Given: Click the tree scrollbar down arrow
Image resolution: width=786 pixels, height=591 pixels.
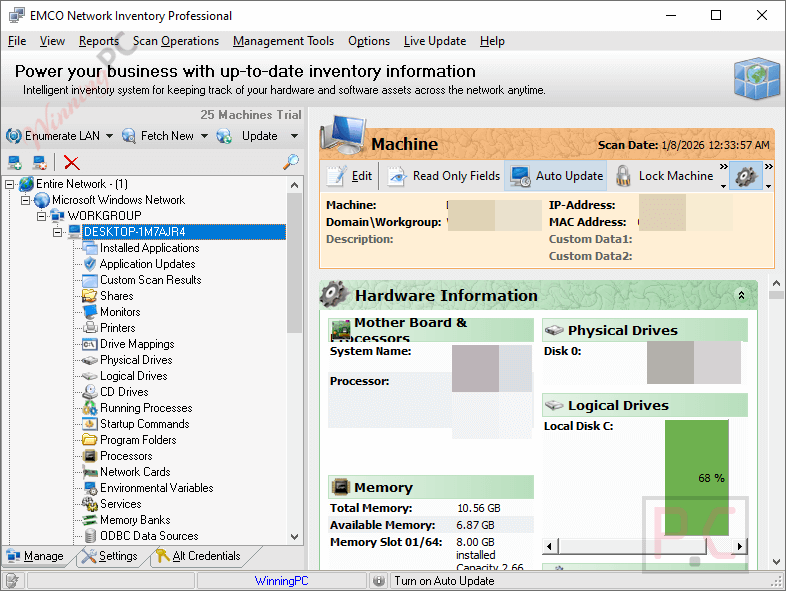Looking at the screenshot, I should [x=295, y=536].
